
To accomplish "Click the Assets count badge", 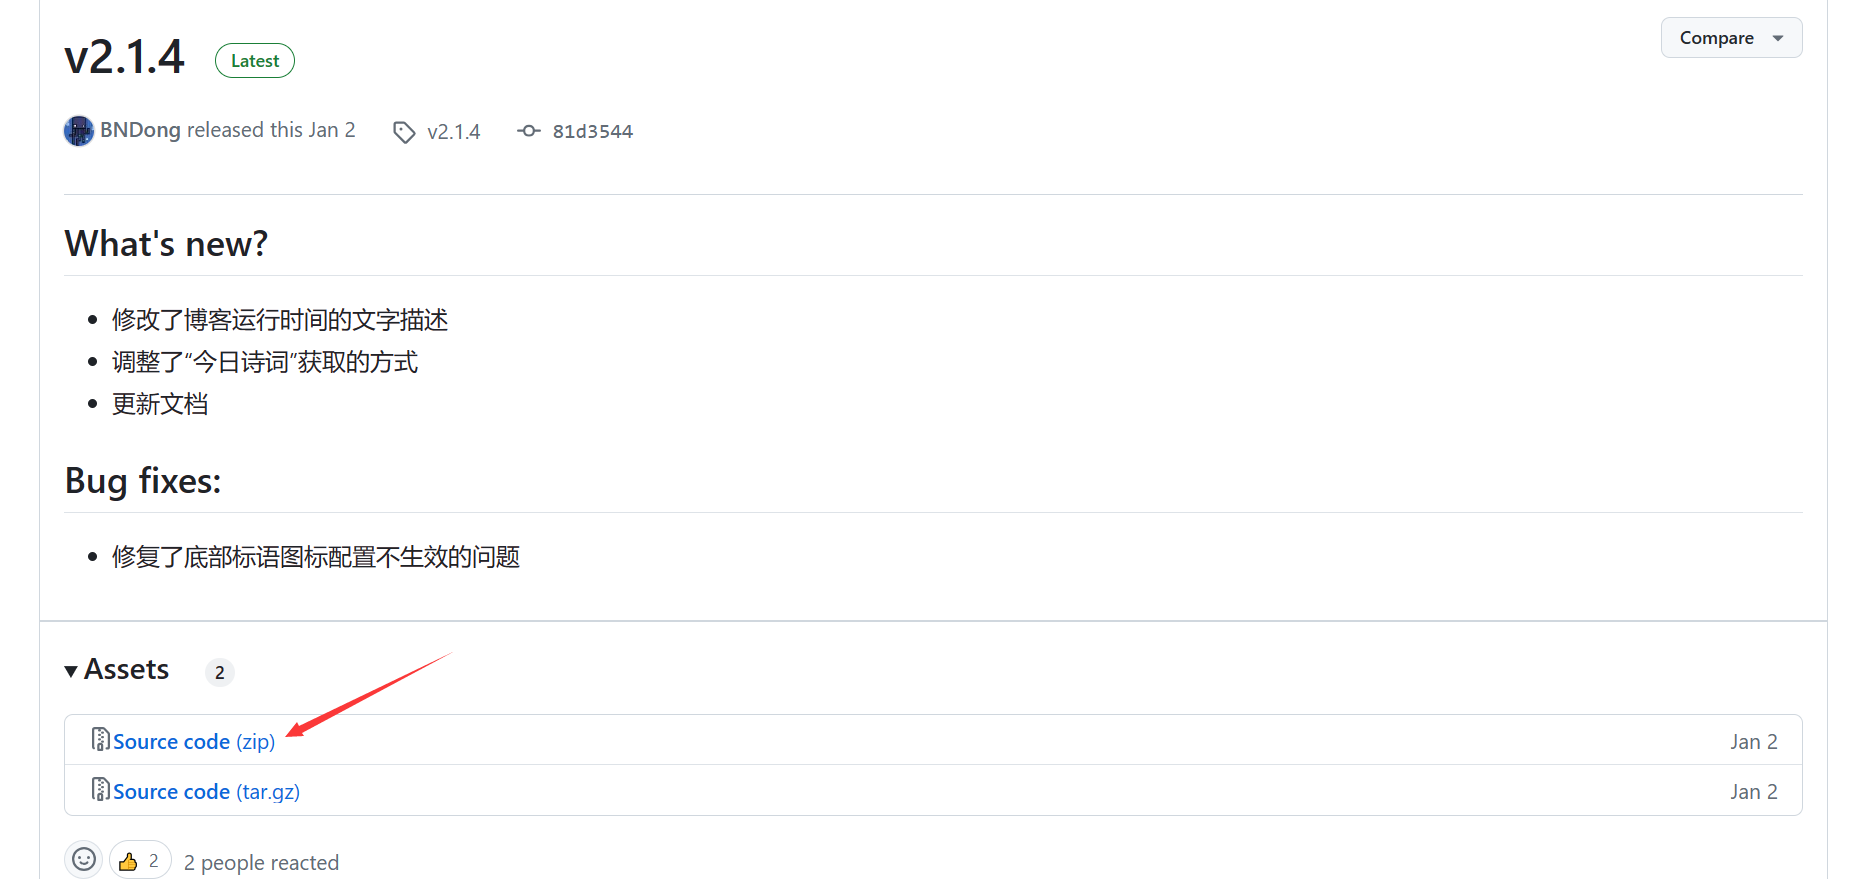I will coord(219,673).
